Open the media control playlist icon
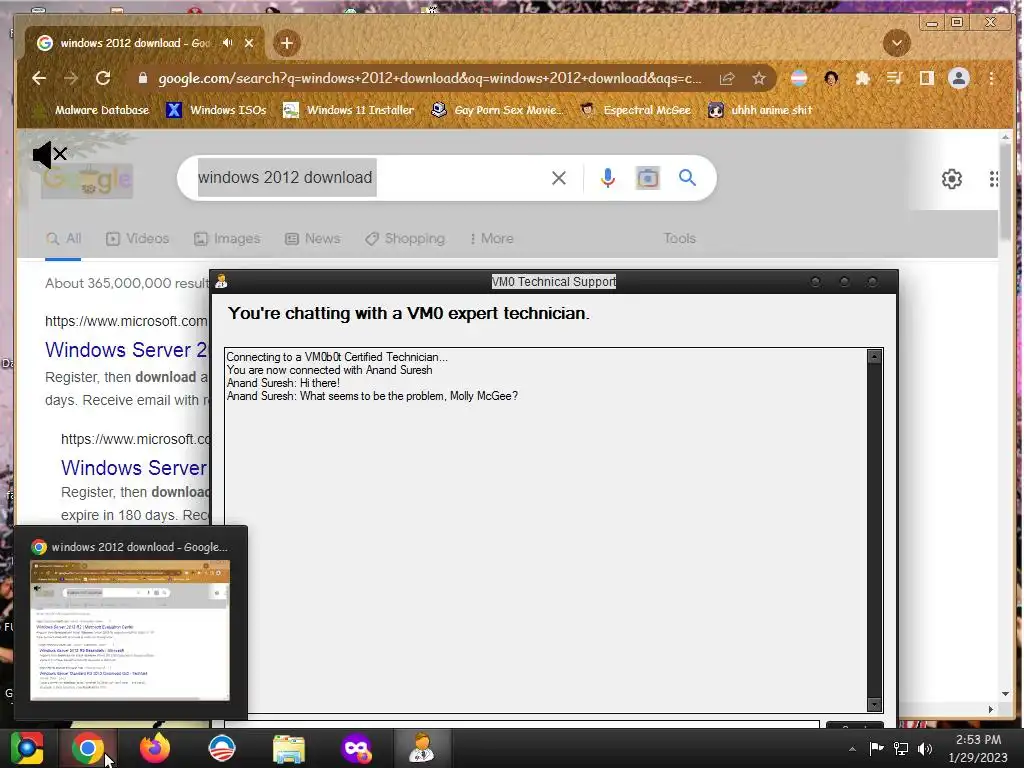This screenshot has width=1024, height=768. click(895, 78)
